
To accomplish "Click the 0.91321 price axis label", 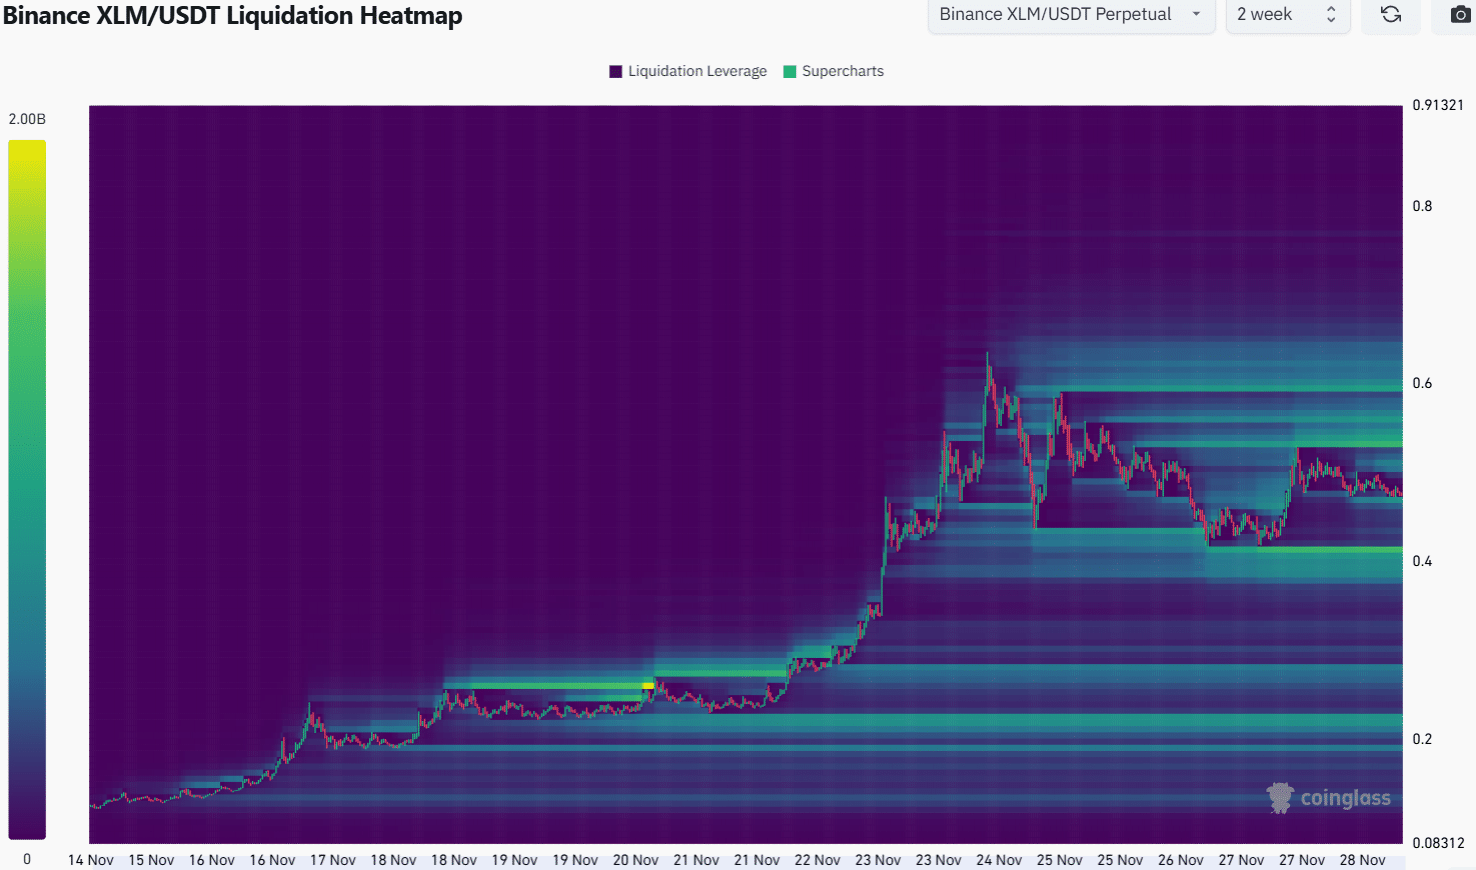I will tap(1438, 105).
